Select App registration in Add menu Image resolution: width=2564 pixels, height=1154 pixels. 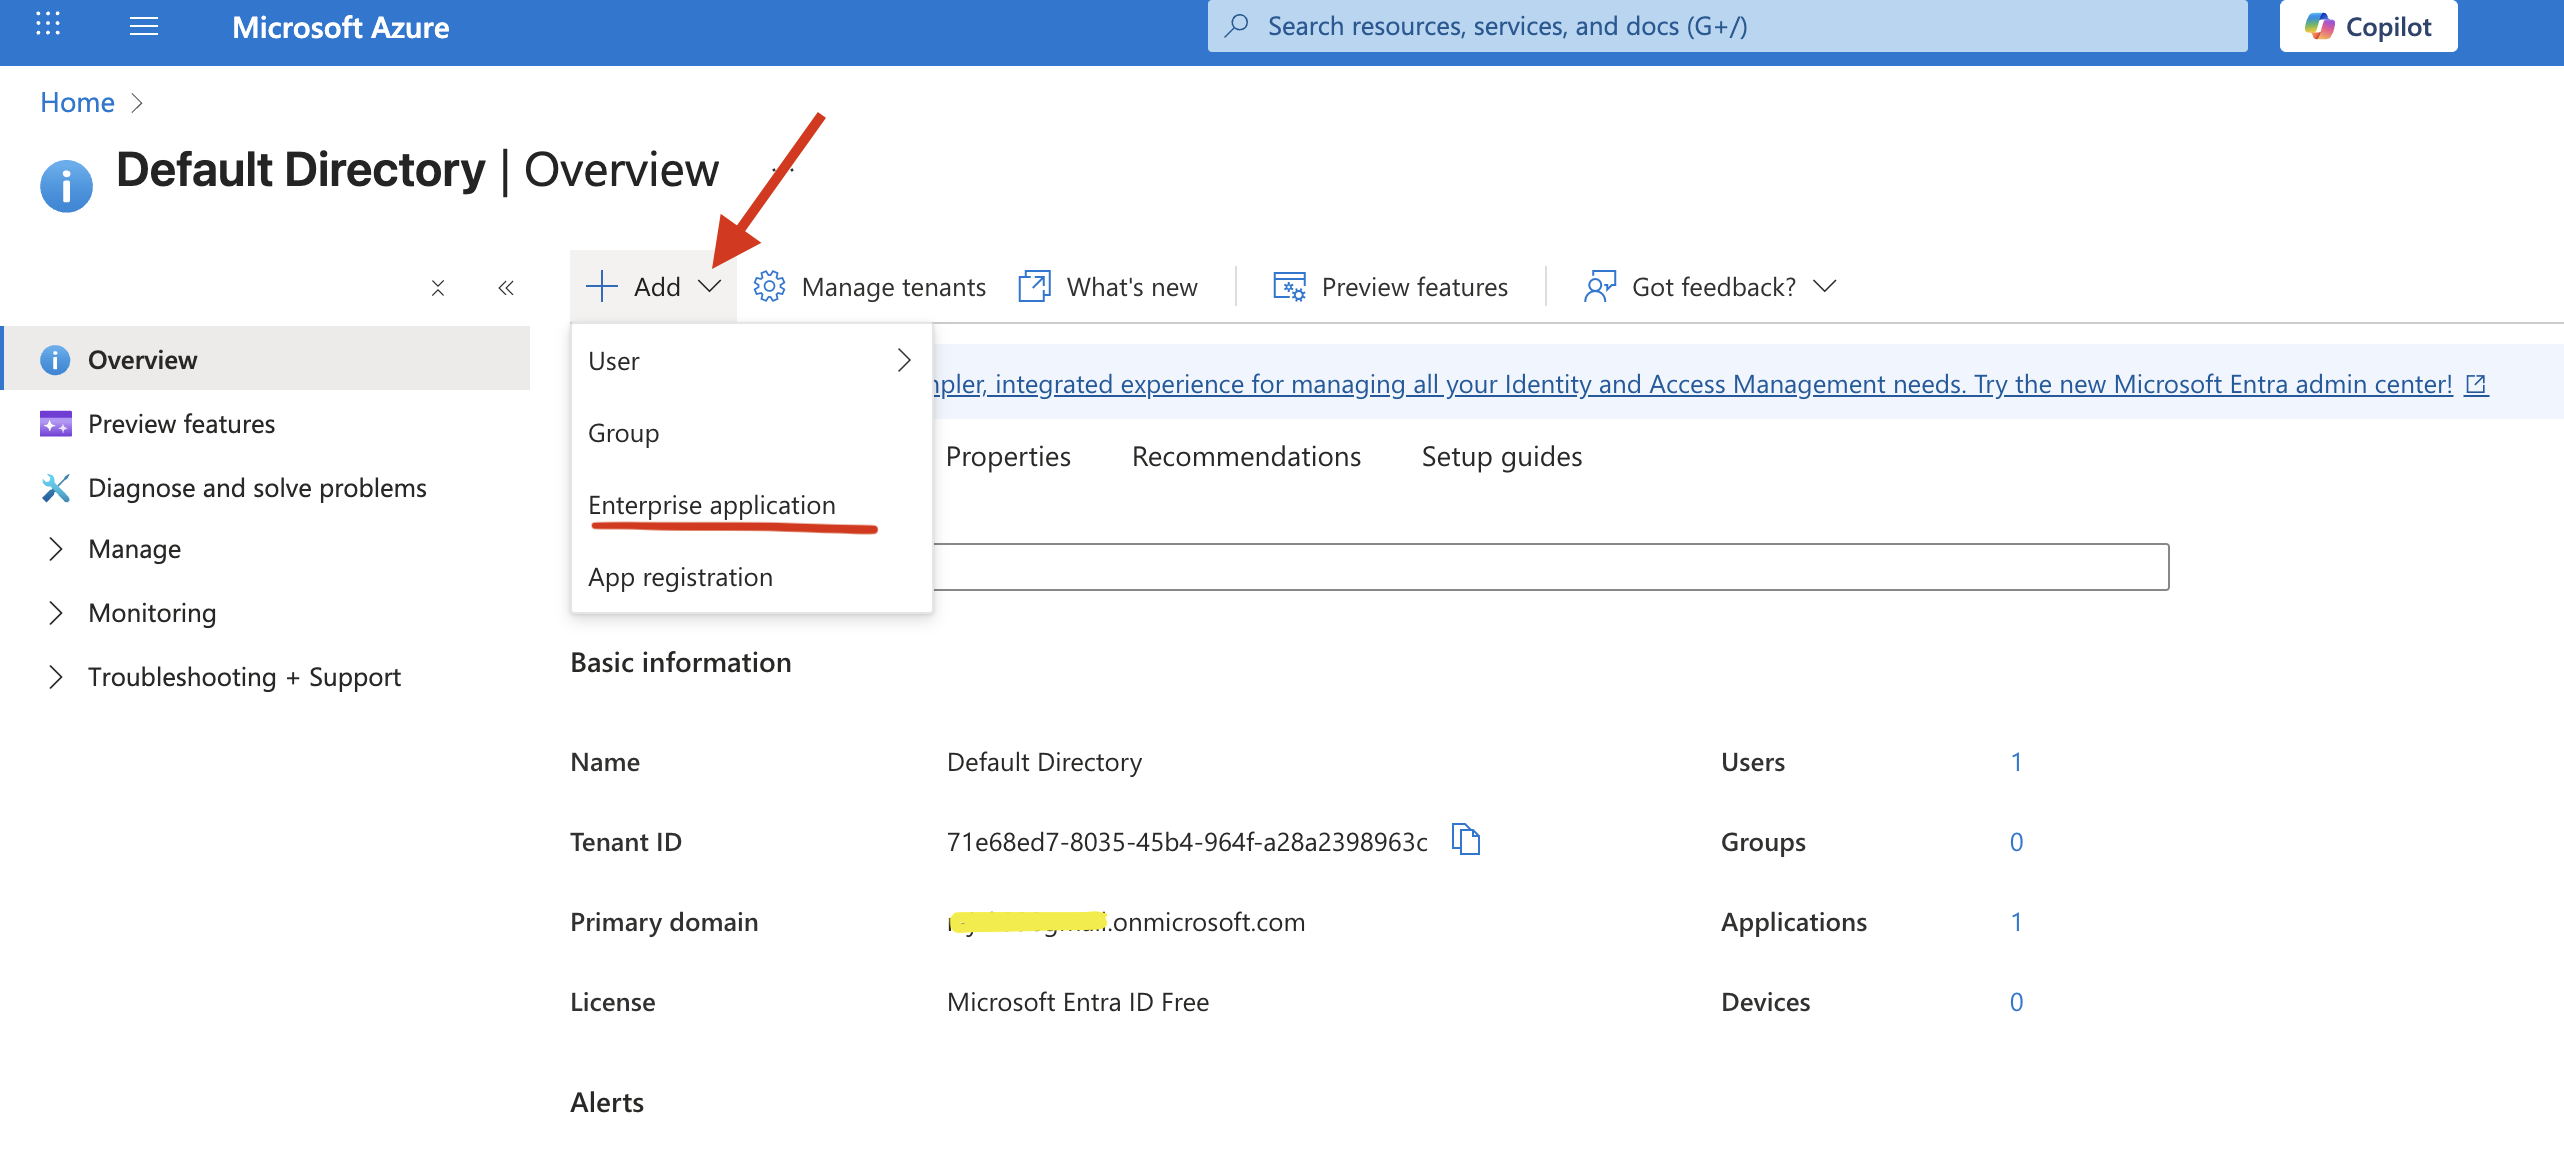tap(751, 577)
